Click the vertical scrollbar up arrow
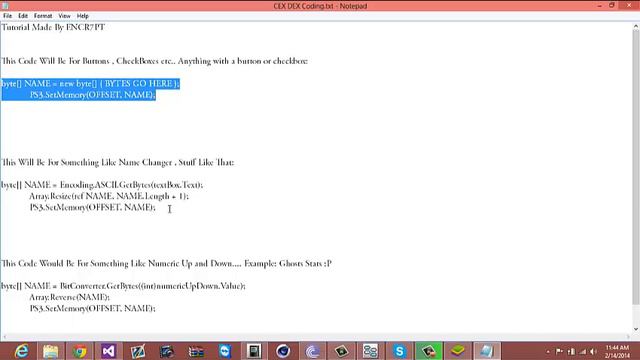This screenshot has height=360, width=640. (636, 26)
